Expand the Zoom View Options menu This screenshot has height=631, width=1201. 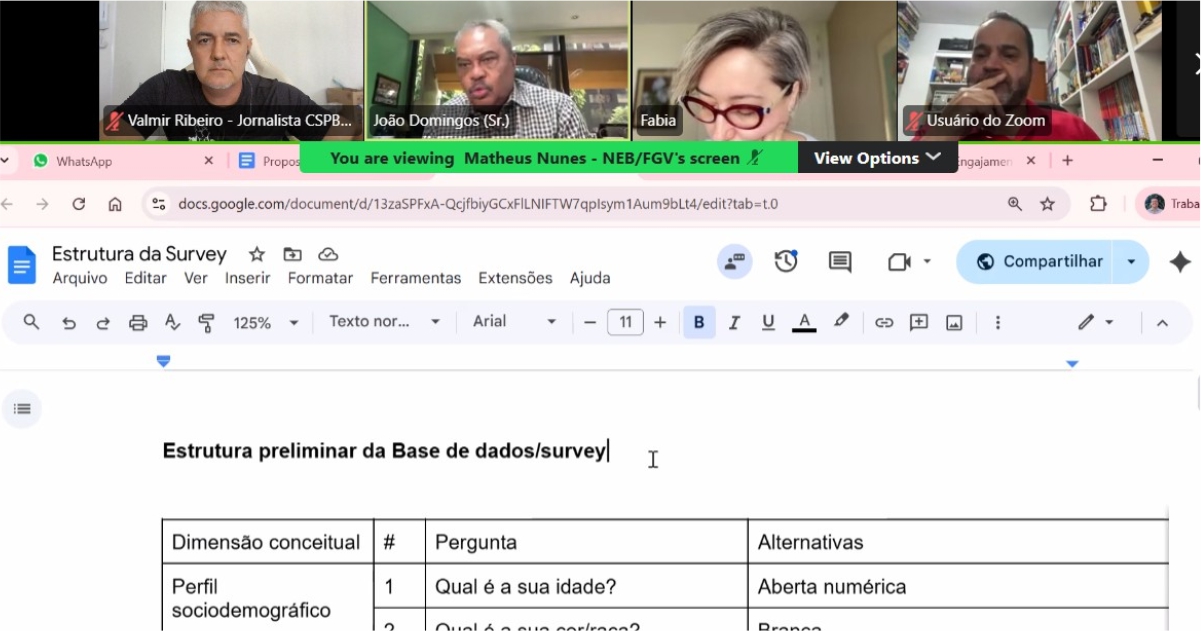pos(877,158)
